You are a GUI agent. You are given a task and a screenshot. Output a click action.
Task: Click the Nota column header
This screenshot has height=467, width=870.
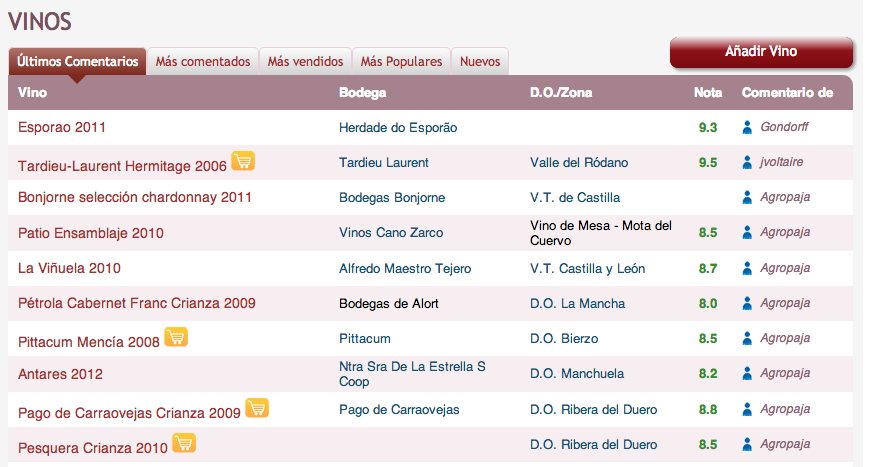[x=708, y=93]
